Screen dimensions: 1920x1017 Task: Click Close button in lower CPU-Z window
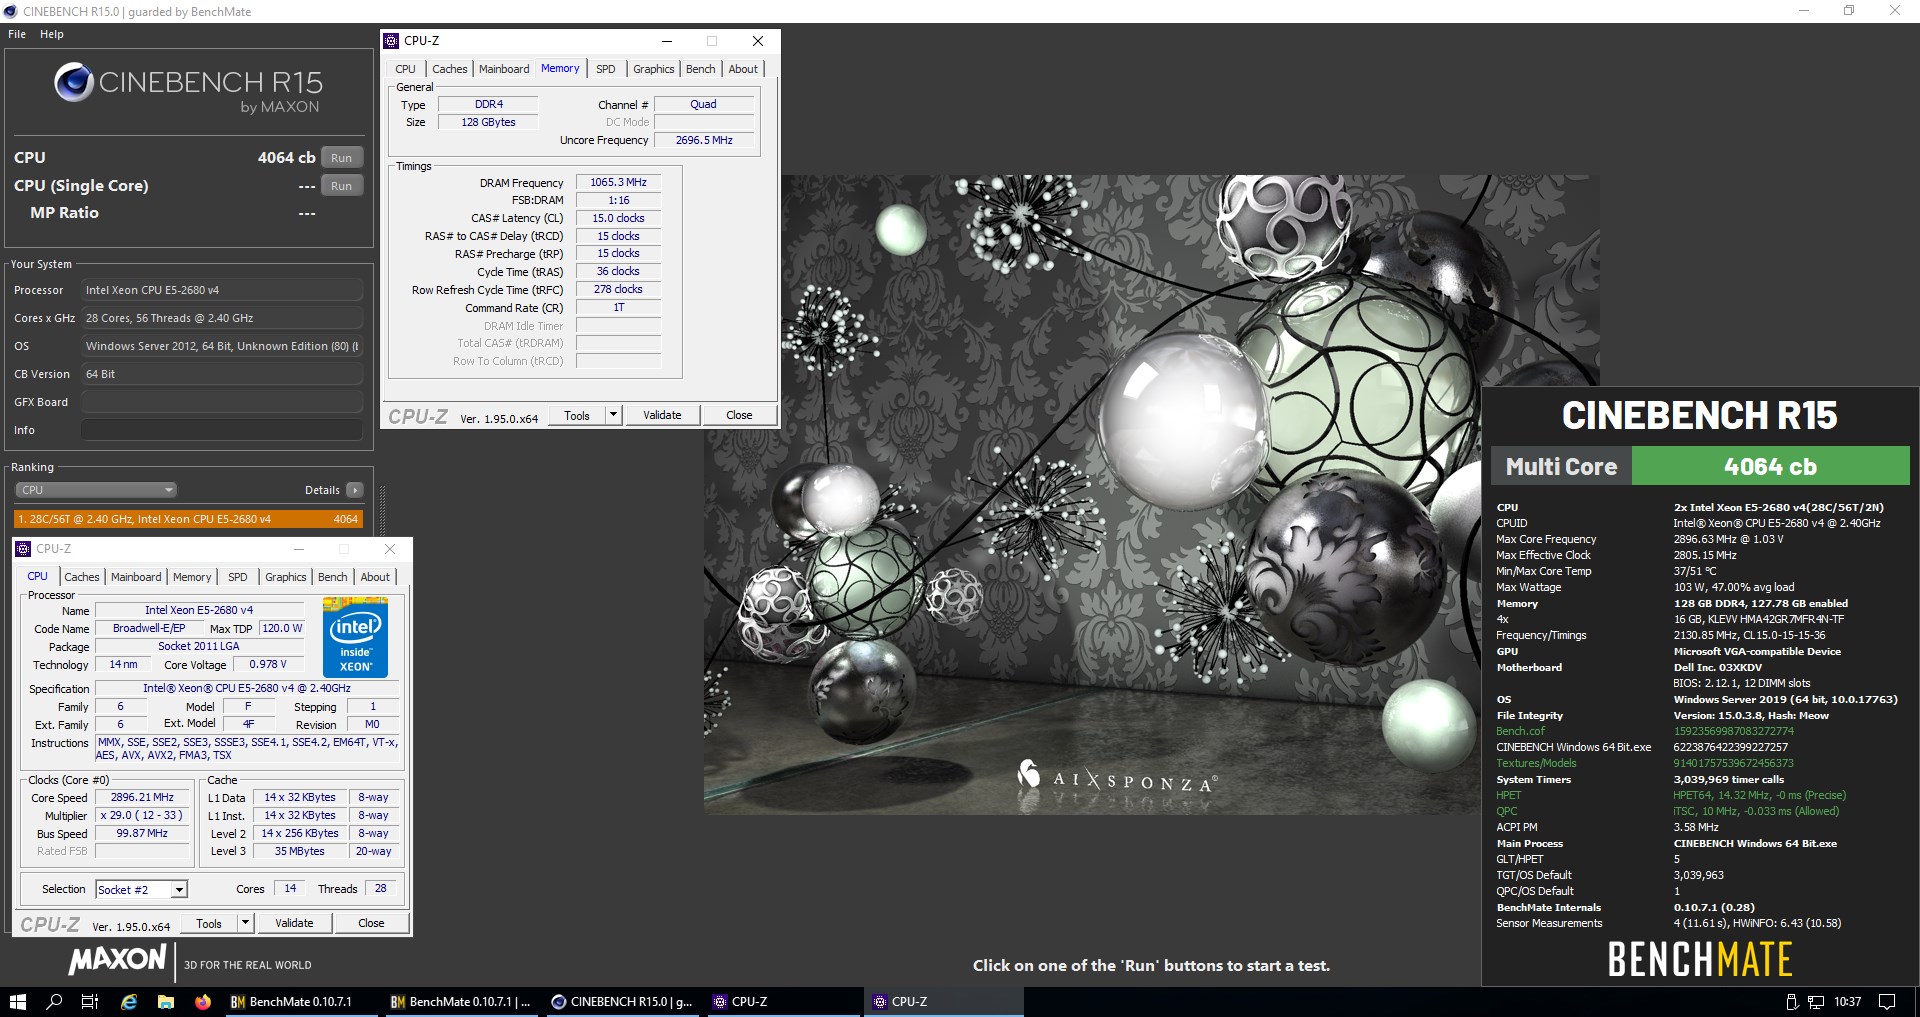coord(371,923)
